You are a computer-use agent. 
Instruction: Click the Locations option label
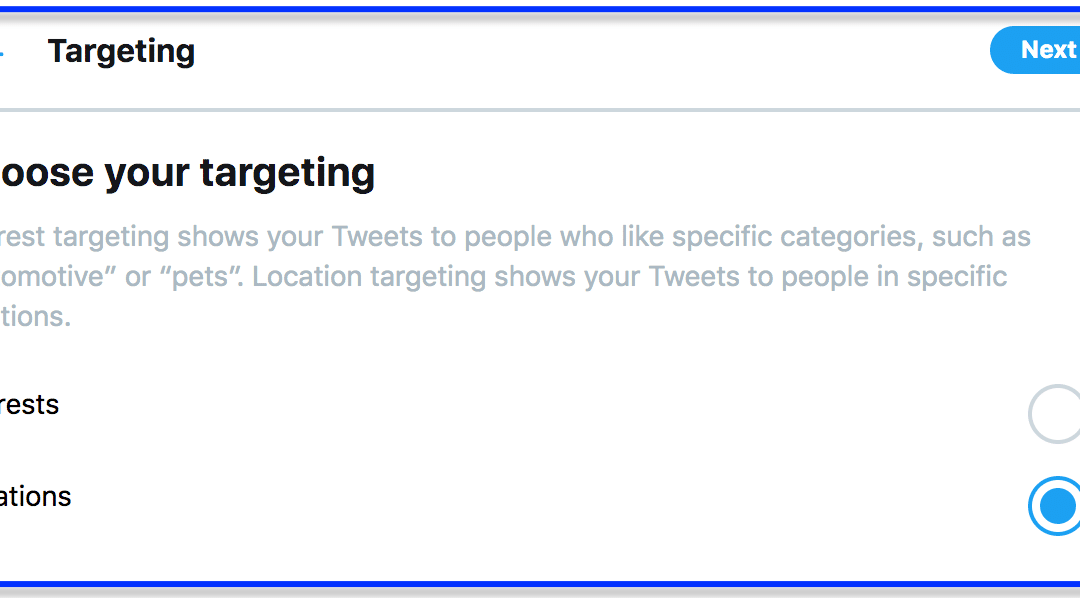(x=35, y=496)
